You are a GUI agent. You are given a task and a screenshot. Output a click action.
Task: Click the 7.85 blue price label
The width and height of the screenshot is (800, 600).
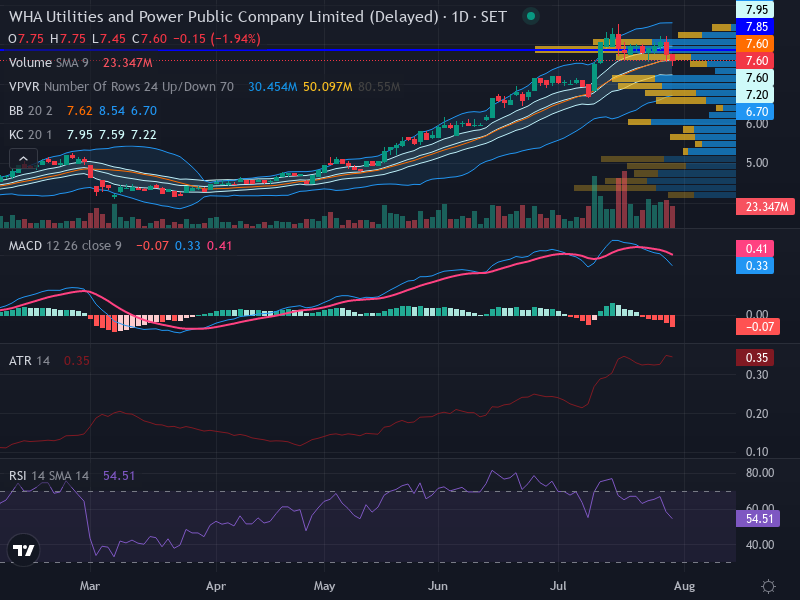click(755, 27)
